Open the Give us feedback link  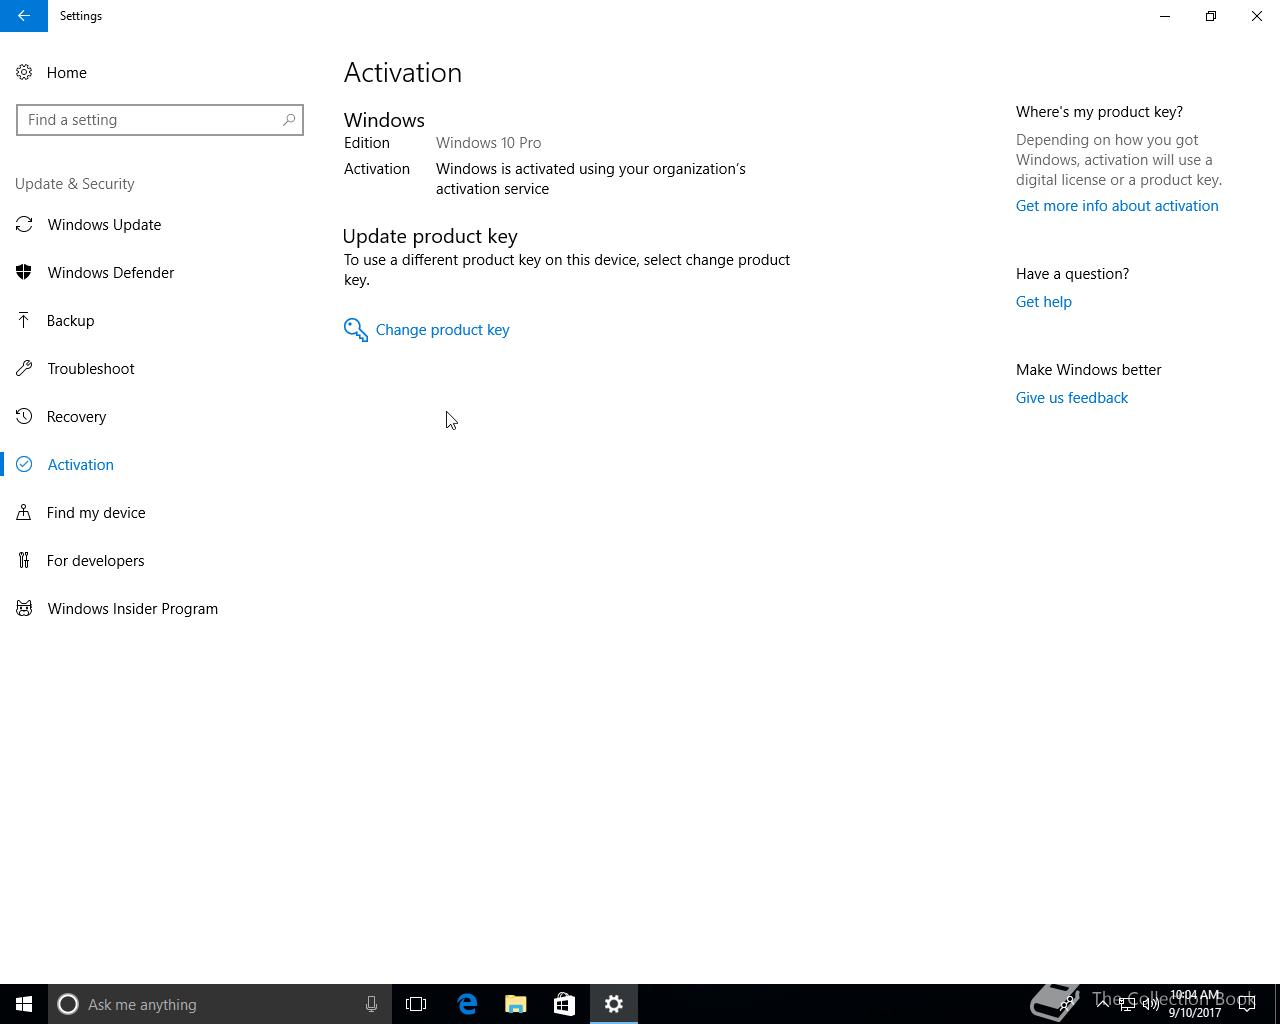[1072, 398]
